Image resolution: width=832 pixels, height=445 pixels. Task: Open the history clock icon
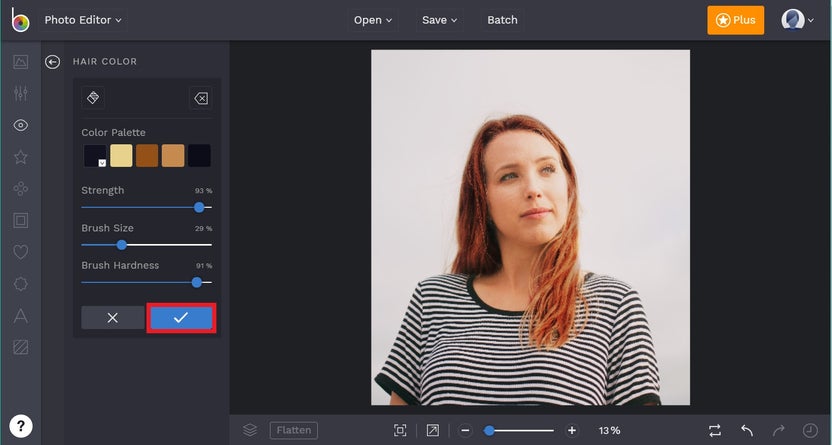pos(810,430)
